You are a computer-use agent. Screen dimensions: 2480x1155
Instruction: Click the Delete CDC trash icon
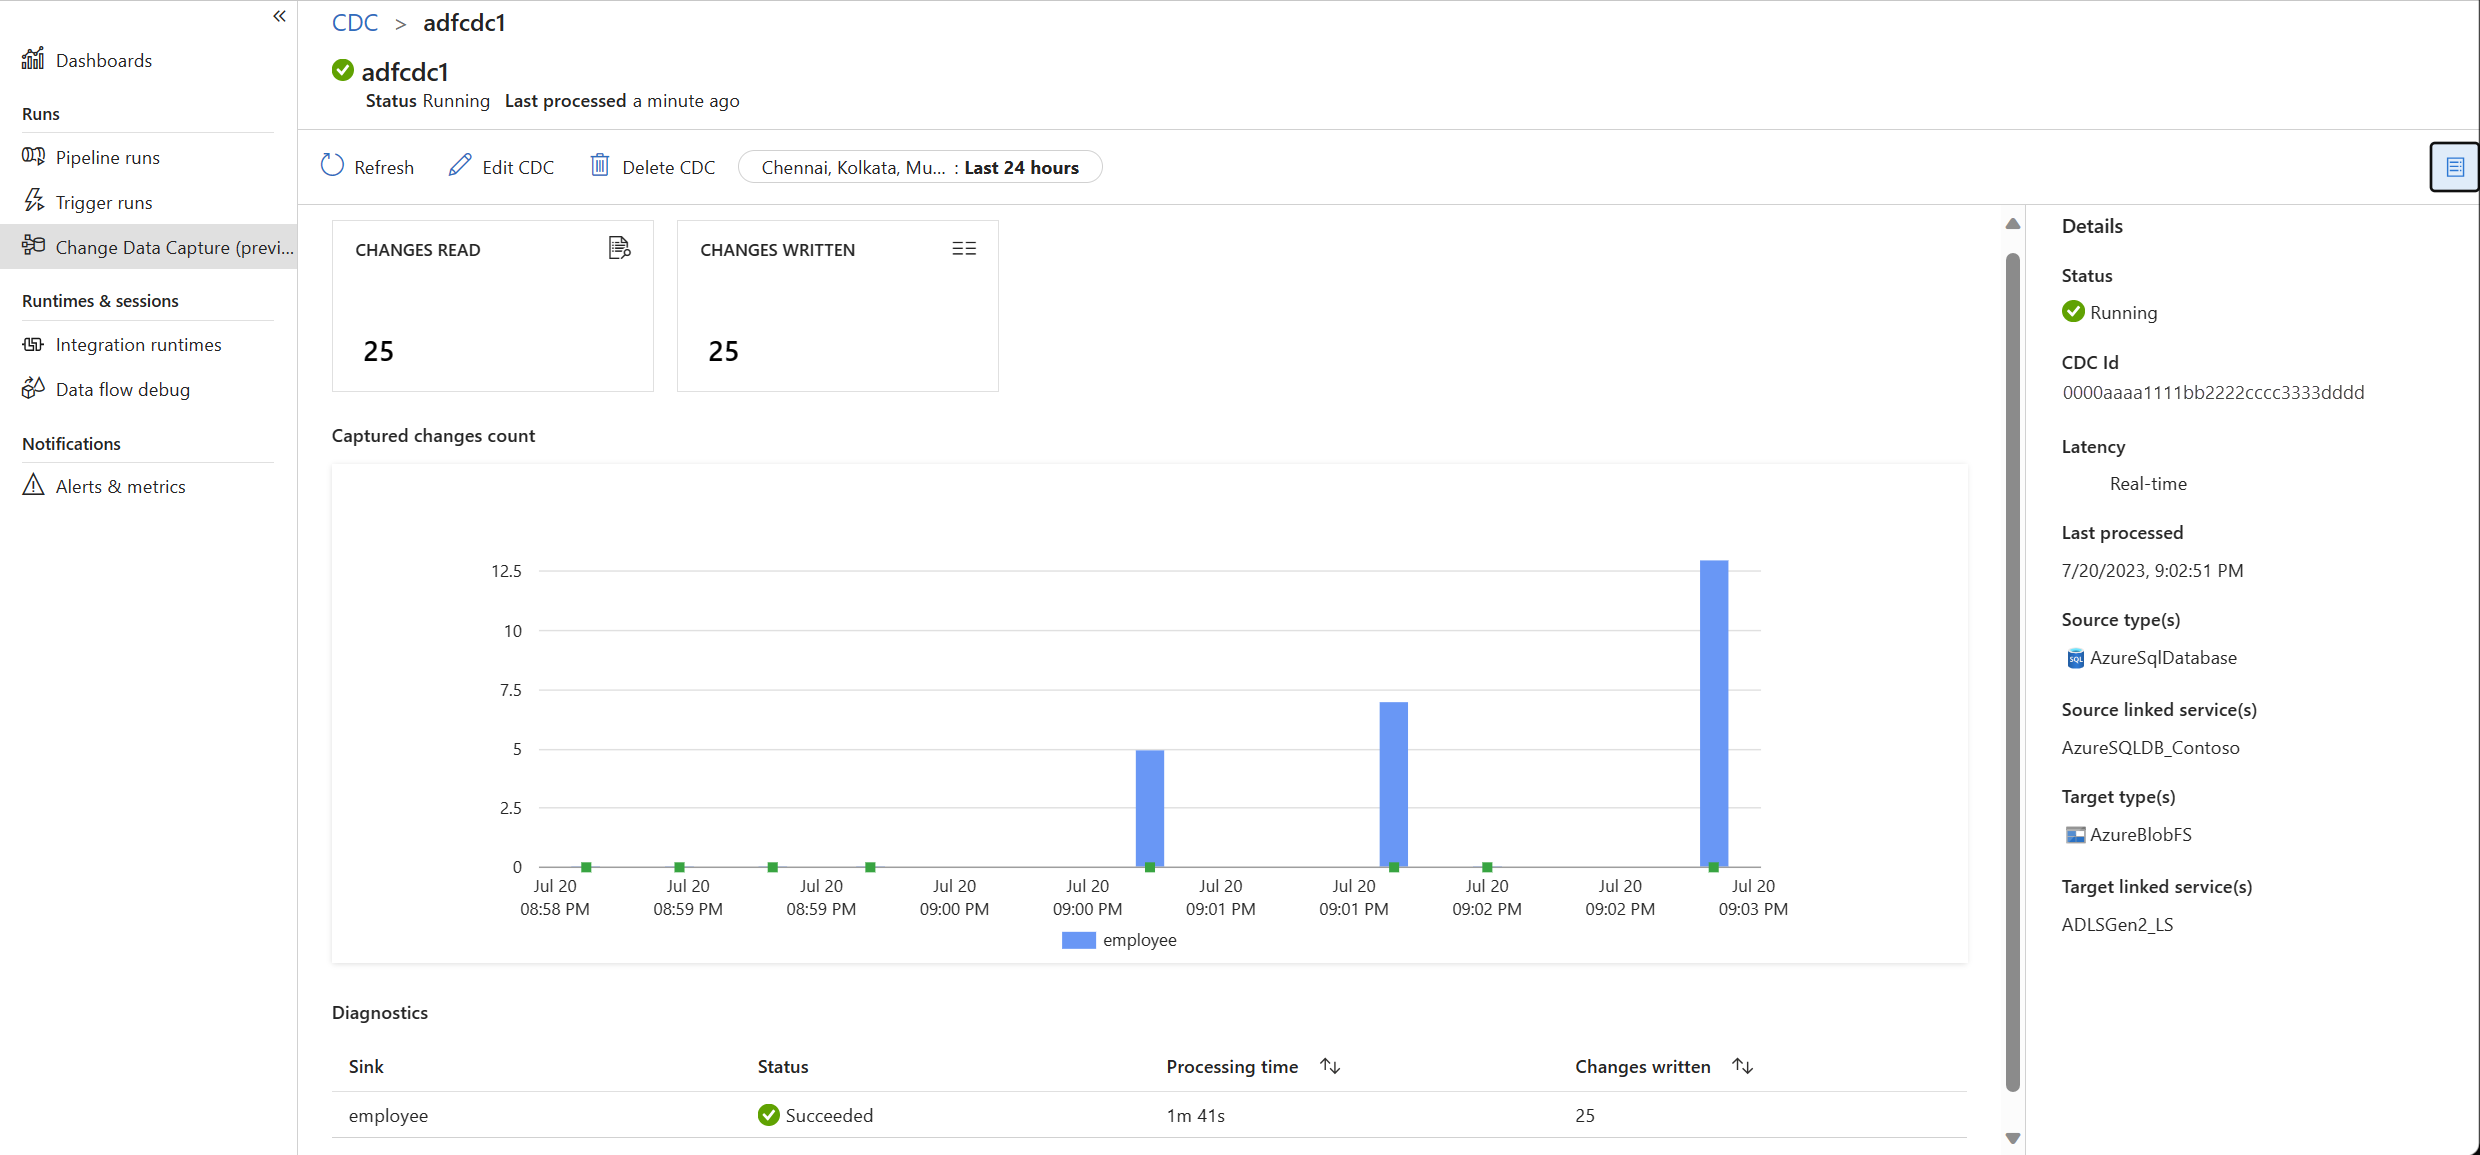pyautogui.click(x=600, y=165)
